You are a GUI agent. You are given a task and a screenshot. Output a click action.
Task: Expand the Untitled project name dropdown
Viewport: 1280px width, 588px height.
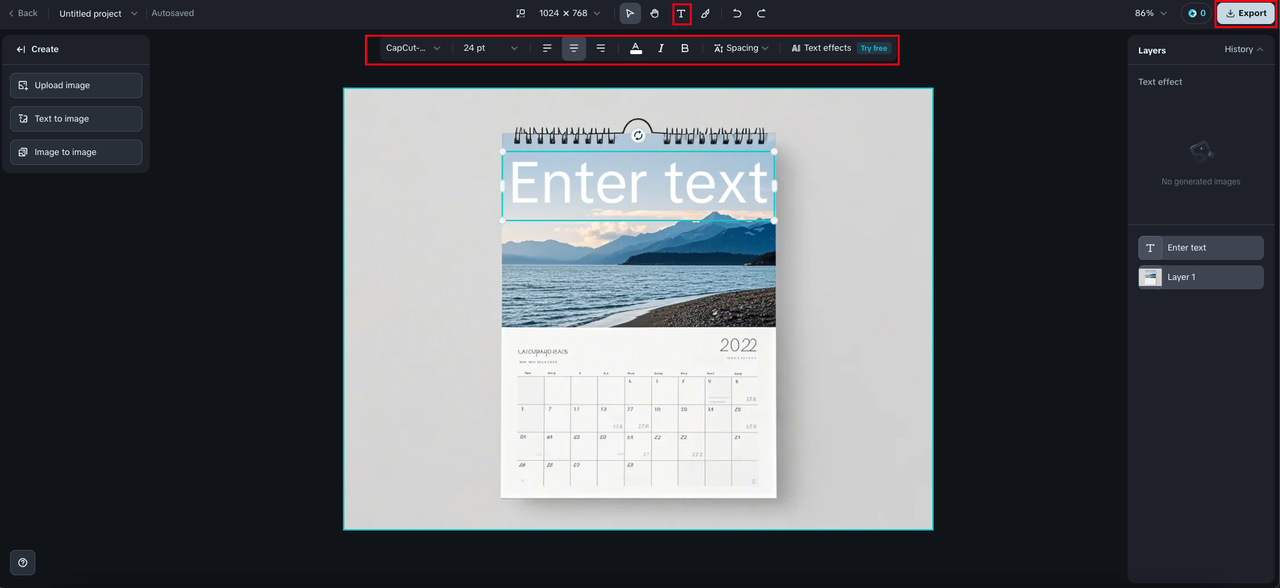point(98,14)
